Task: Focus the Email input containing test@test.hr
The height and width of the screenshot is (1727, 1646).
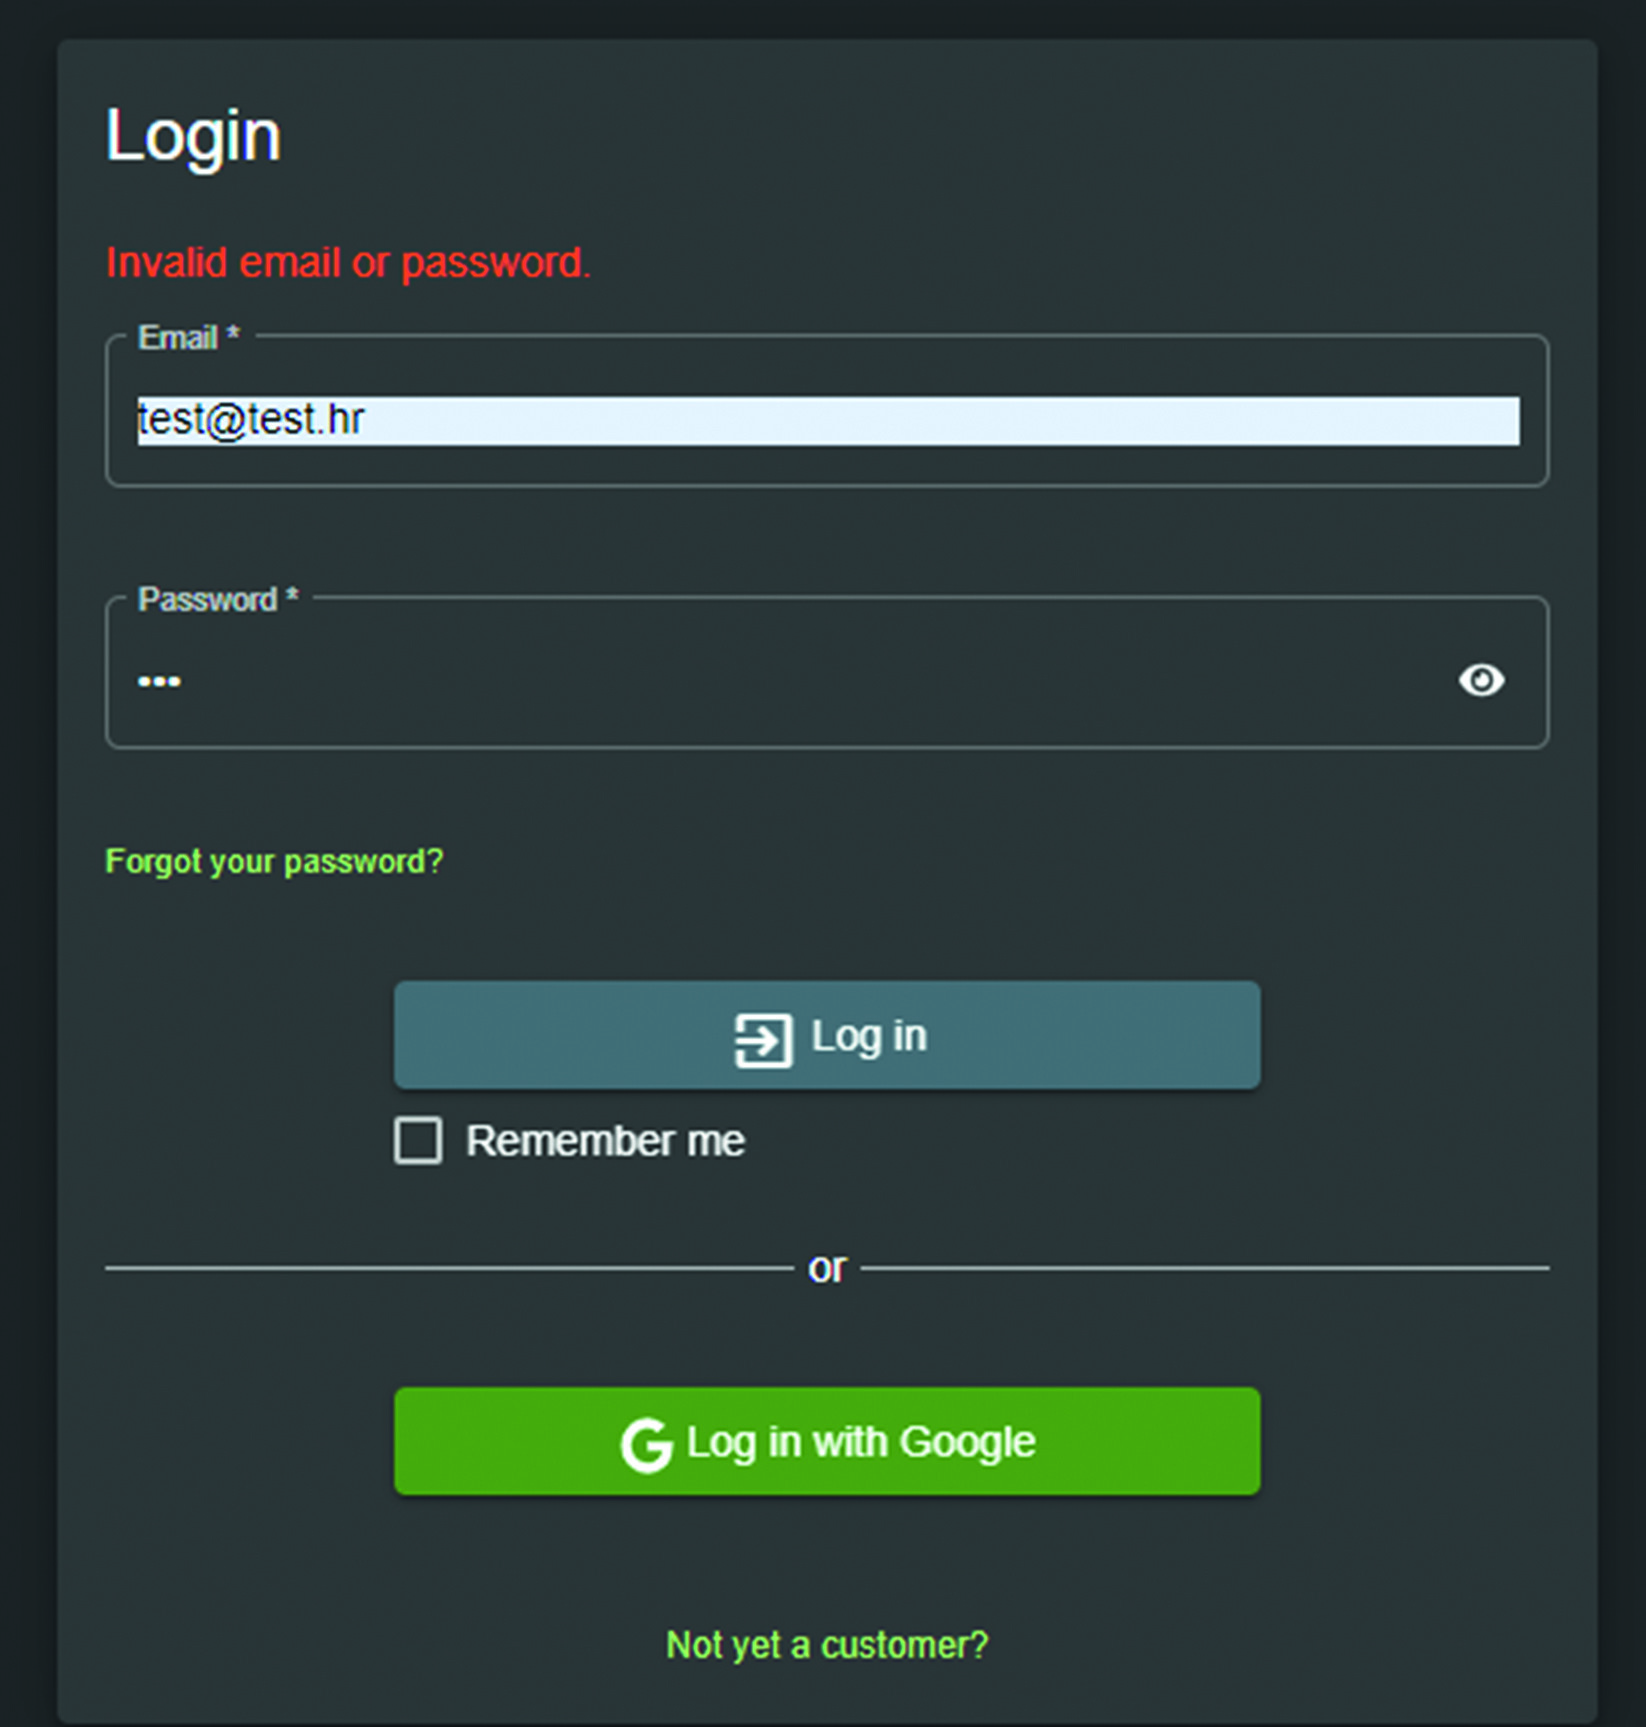Action: coord(828,420)
